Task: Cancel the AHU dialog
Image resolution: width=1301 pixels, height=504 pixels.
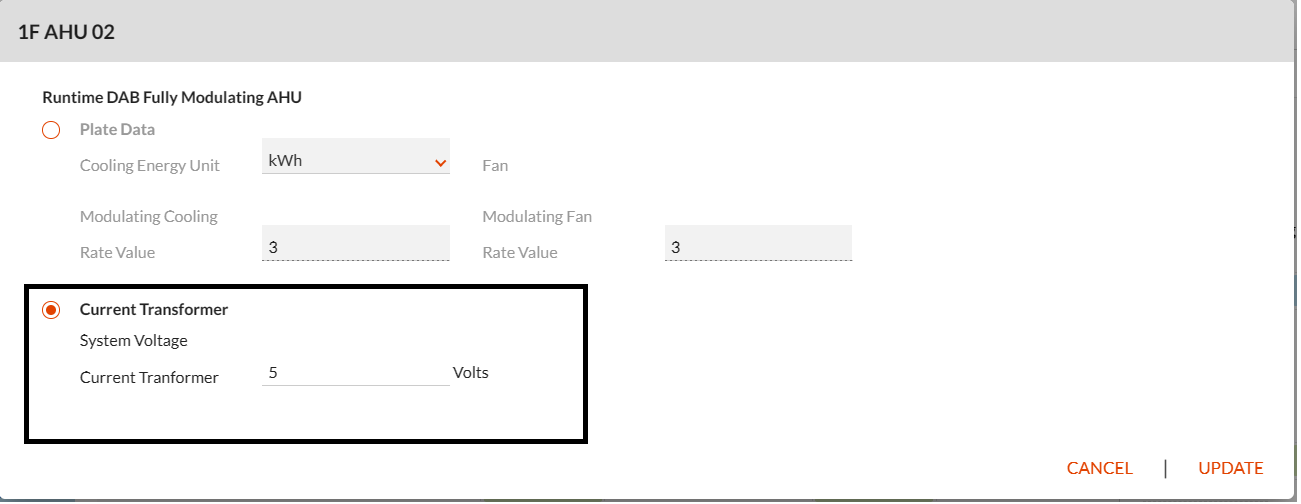Action: (1099, 468)
